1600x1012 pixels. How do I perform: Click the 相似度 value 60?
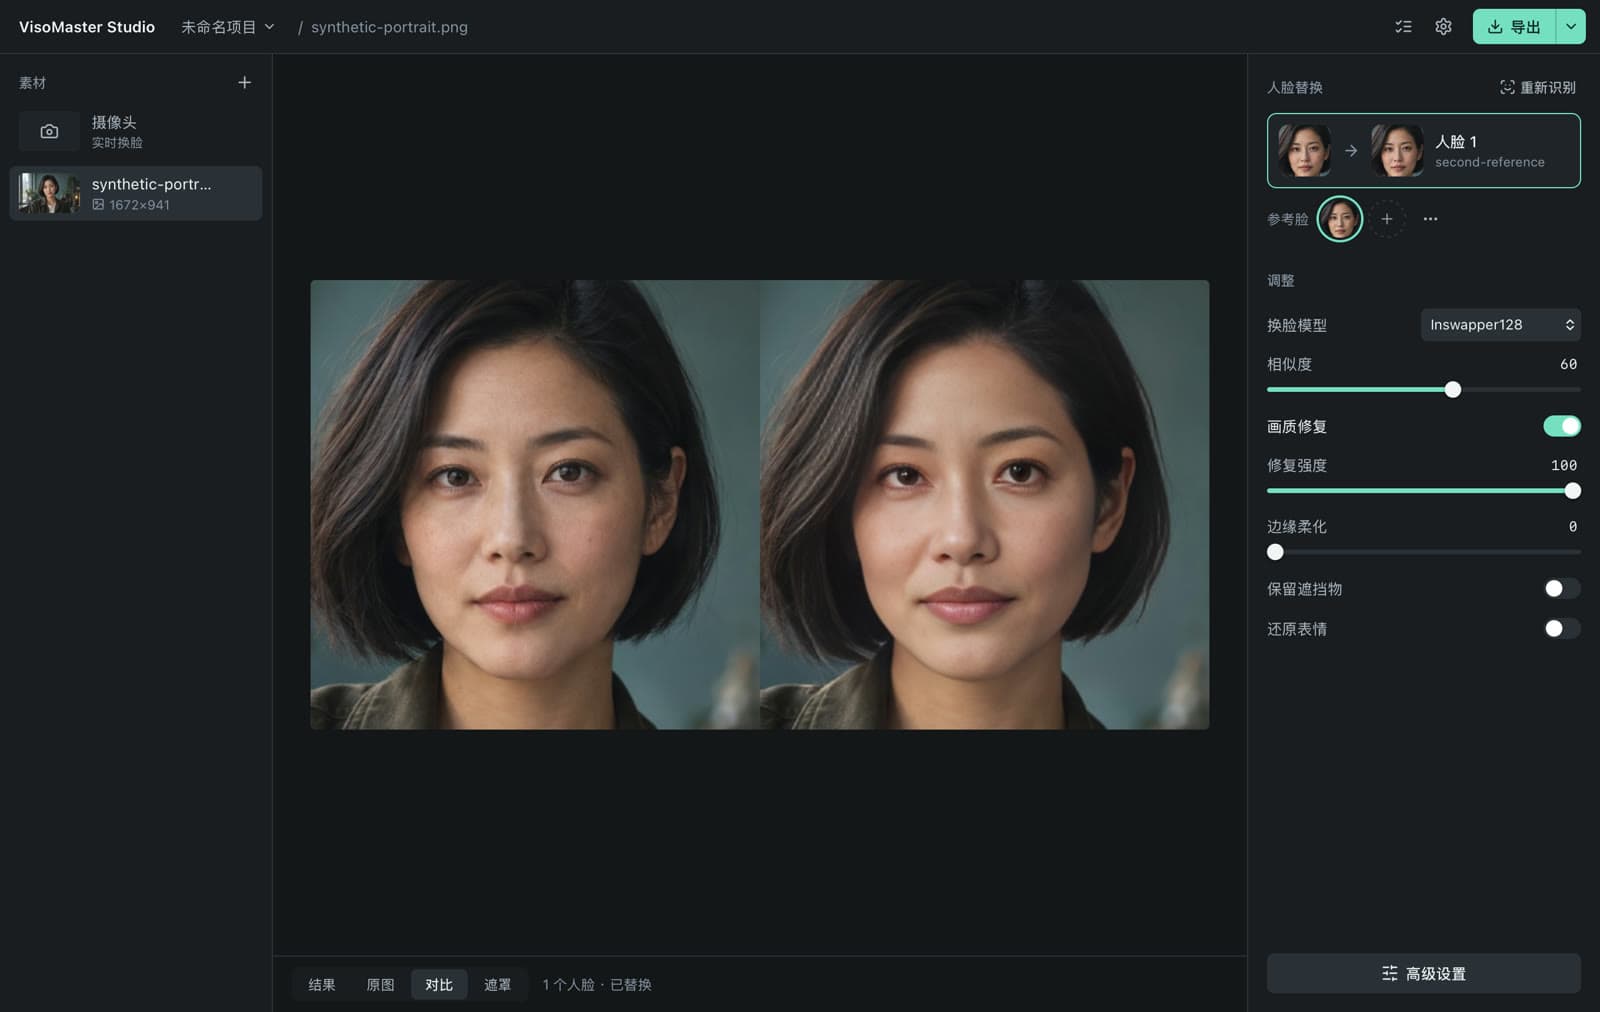[x=1568, y=365]
